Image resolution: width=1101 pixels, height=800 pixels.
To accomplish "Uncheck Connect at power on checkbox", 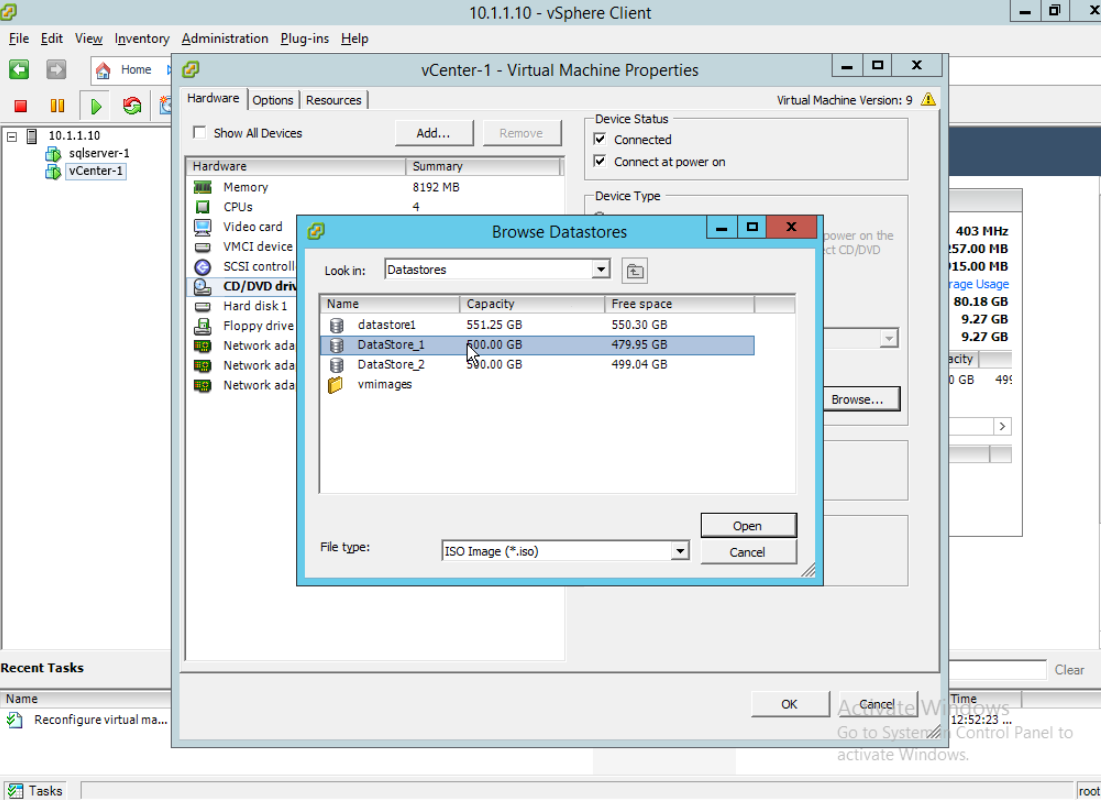I will pyautogui.click(x=600, y=161).
